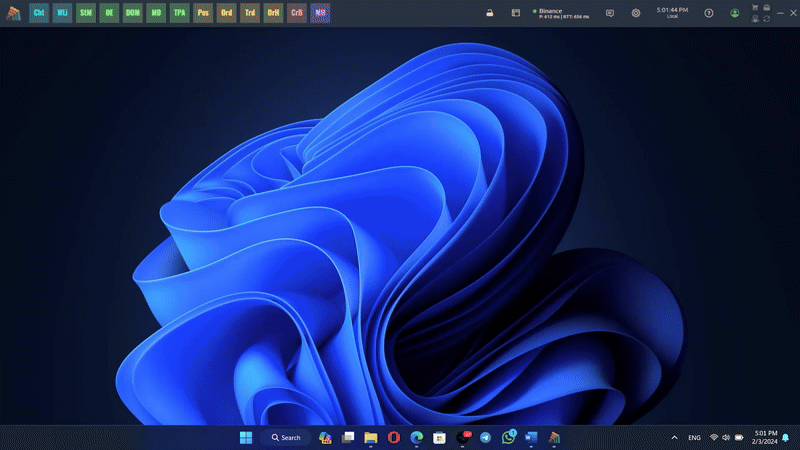Click the 5:01:44 PM Local clock
800x450 pixels.
tap(671, 13)
